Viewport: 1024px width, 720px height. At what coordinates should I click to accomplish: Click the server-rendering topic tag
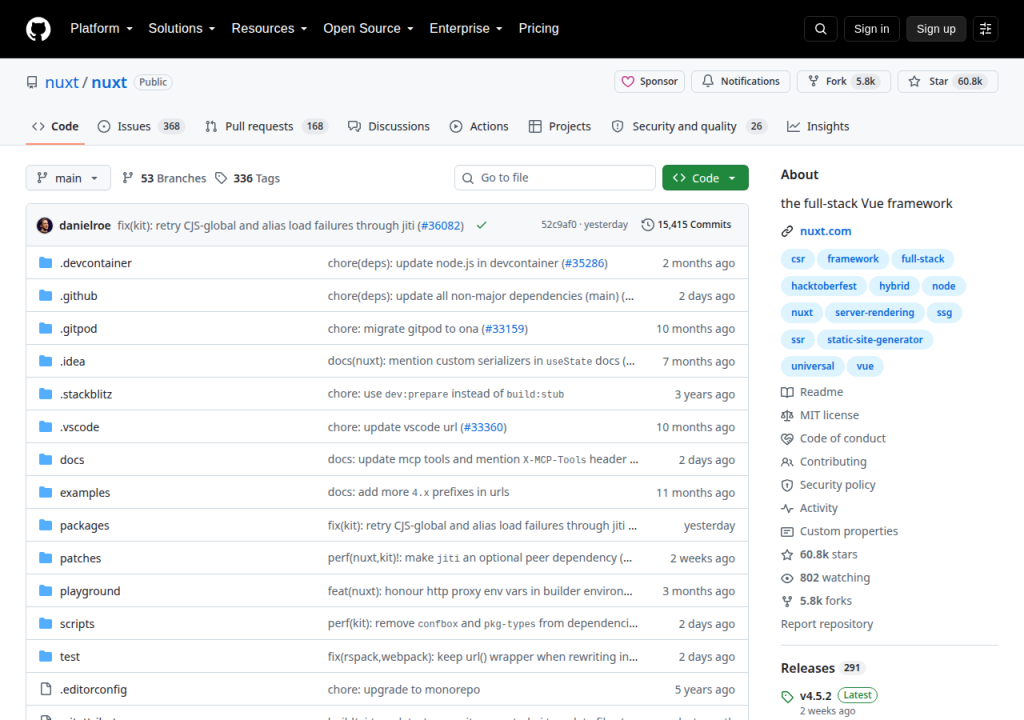point(874,313)
